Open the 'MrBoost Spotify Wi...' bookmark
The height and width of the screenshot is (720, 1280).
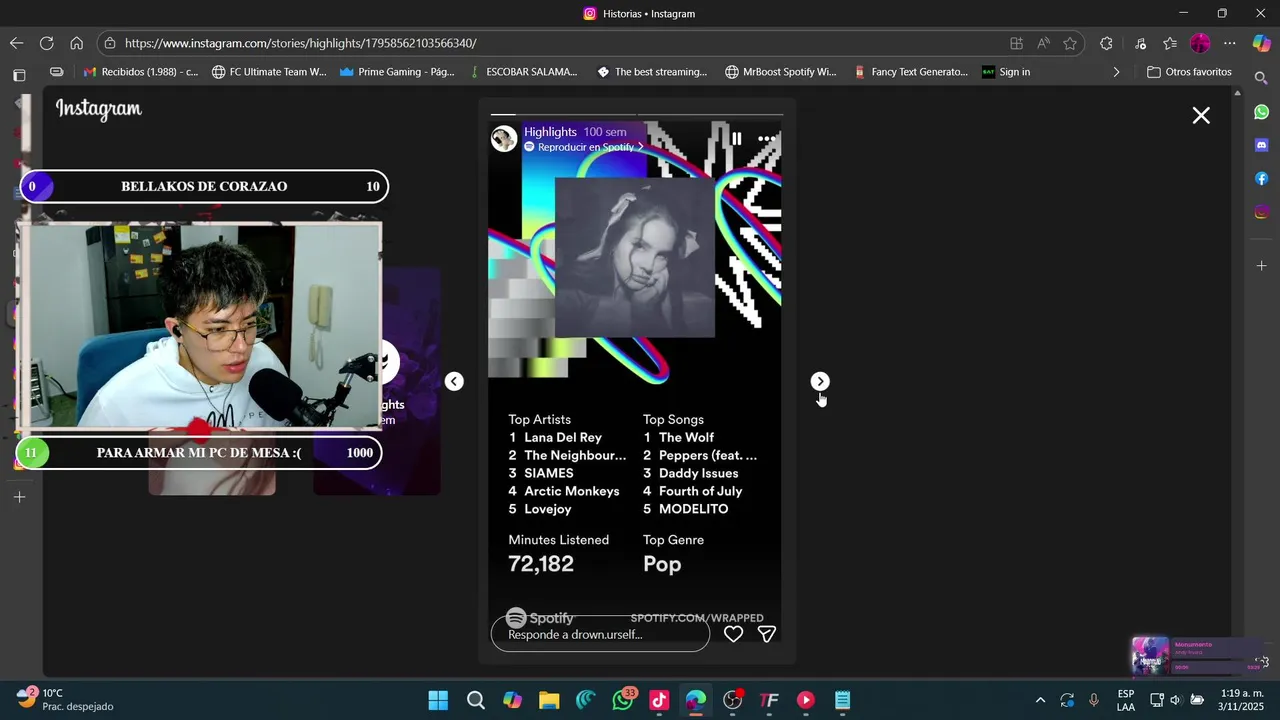point(781,72)
